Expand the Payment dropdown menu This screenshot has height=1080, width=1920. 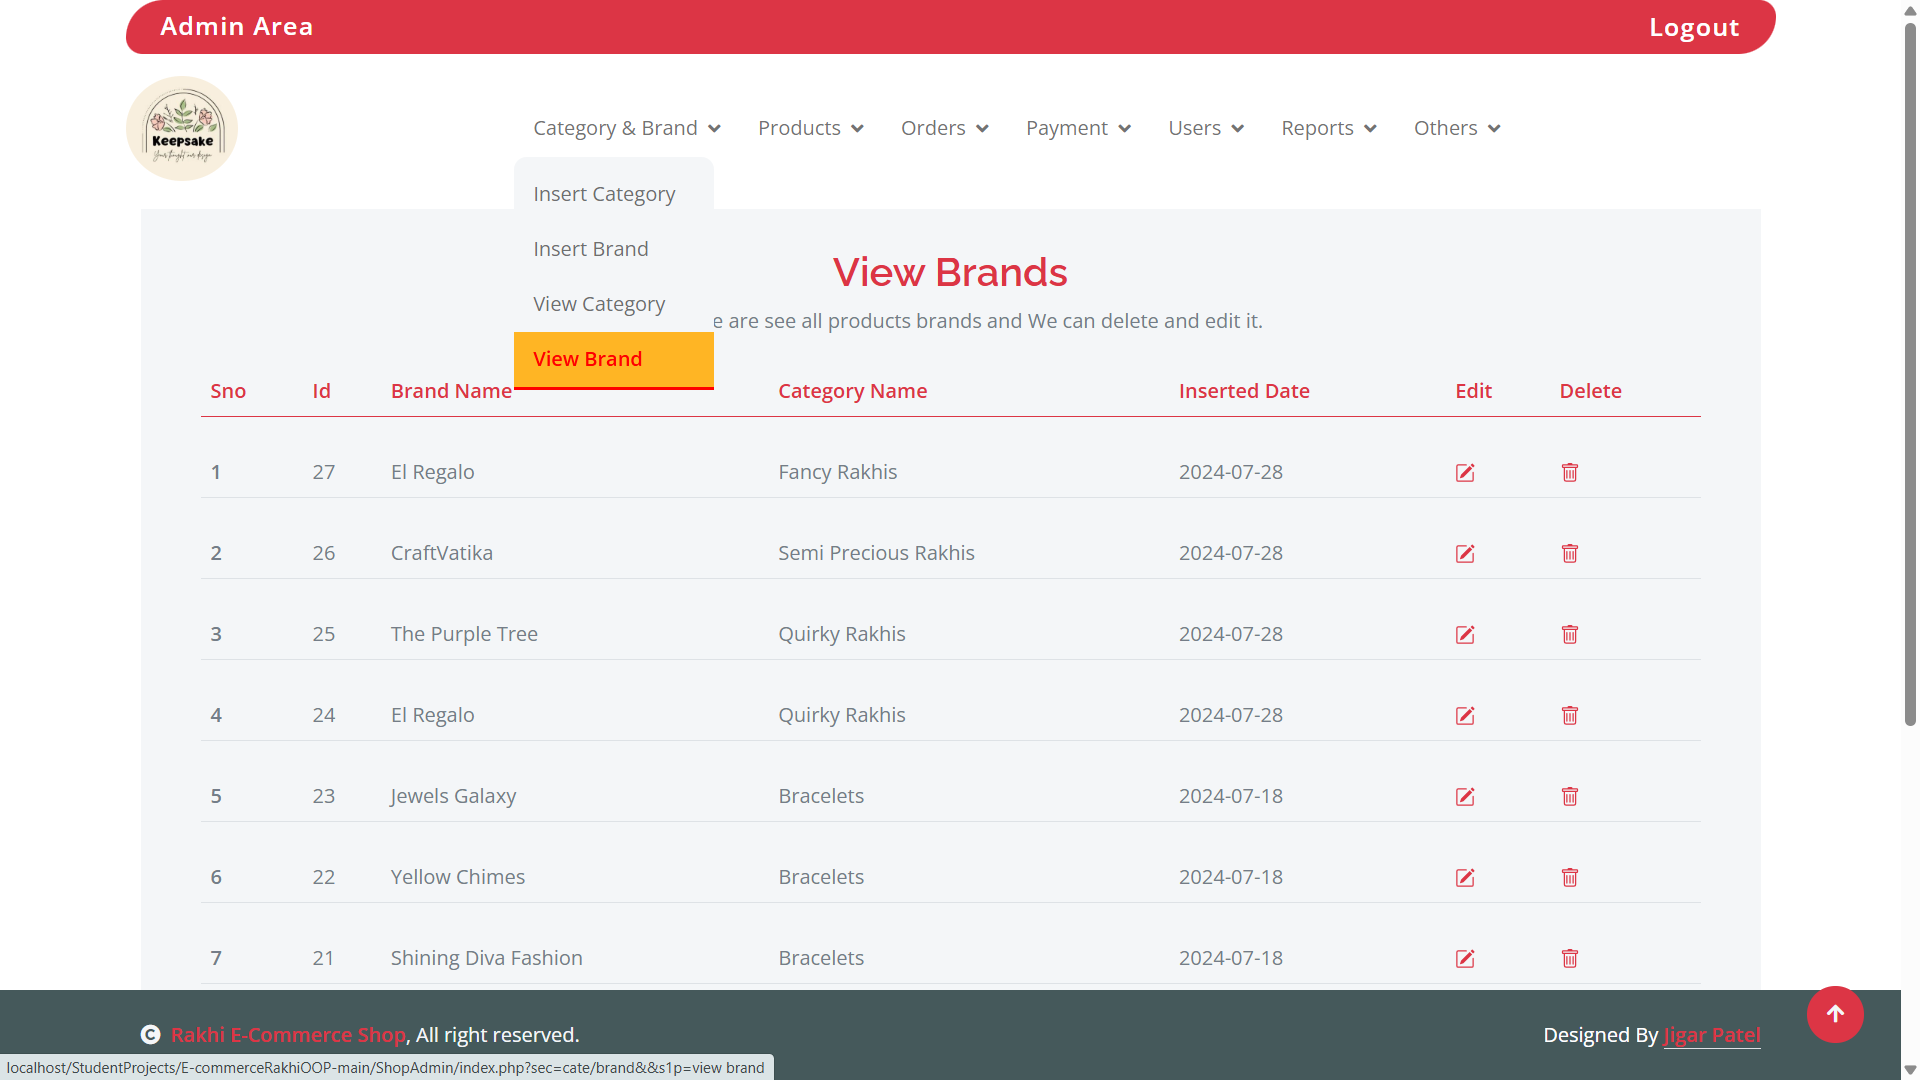click(1079, 128)
